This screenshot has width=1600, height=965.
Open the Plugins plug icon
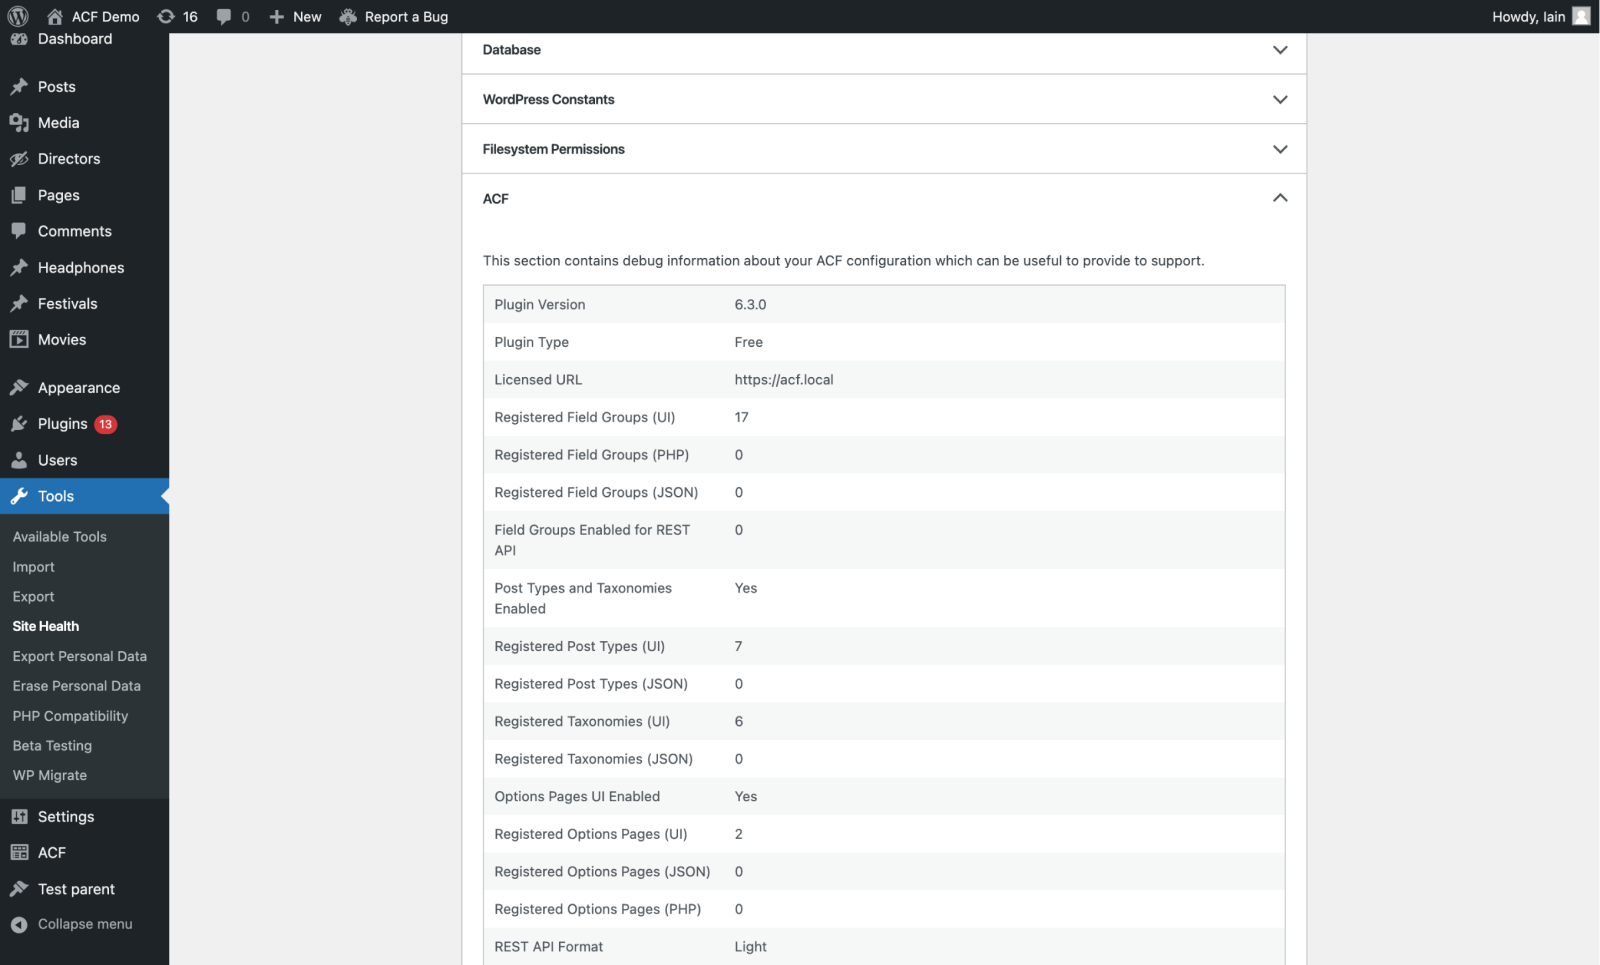(21, 423)
